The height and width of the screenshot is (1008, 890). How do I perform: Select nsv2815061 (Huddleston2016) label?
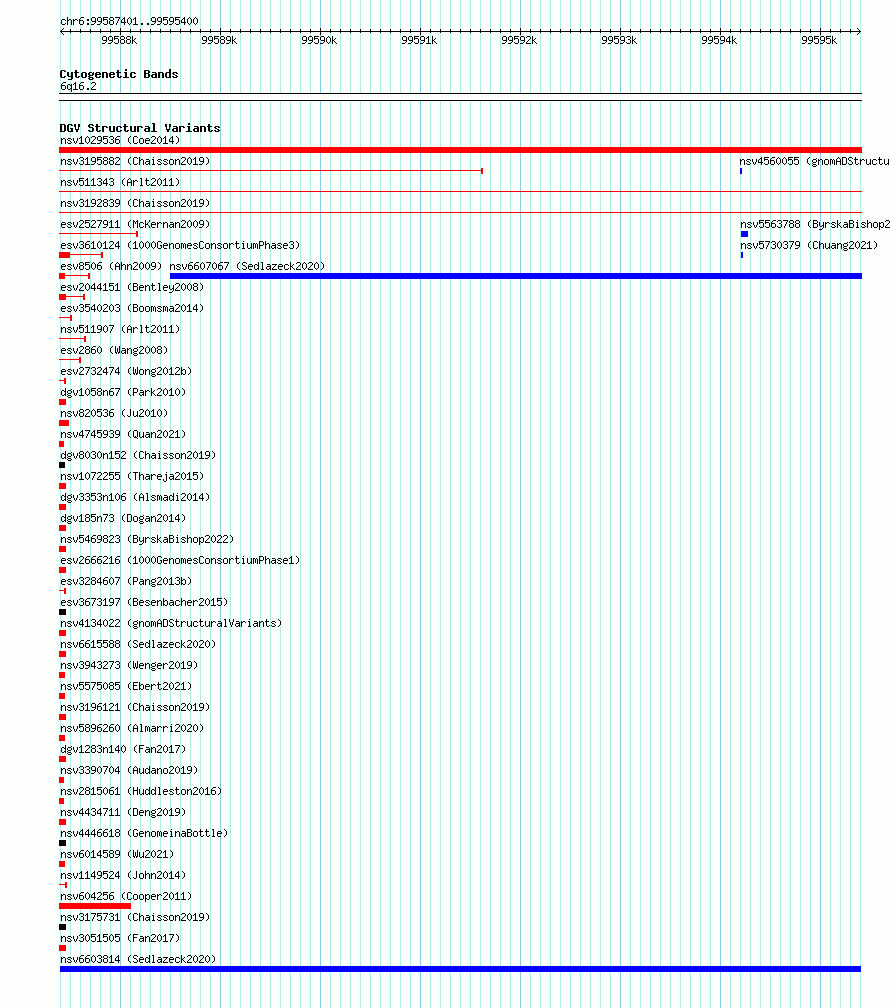141,791
